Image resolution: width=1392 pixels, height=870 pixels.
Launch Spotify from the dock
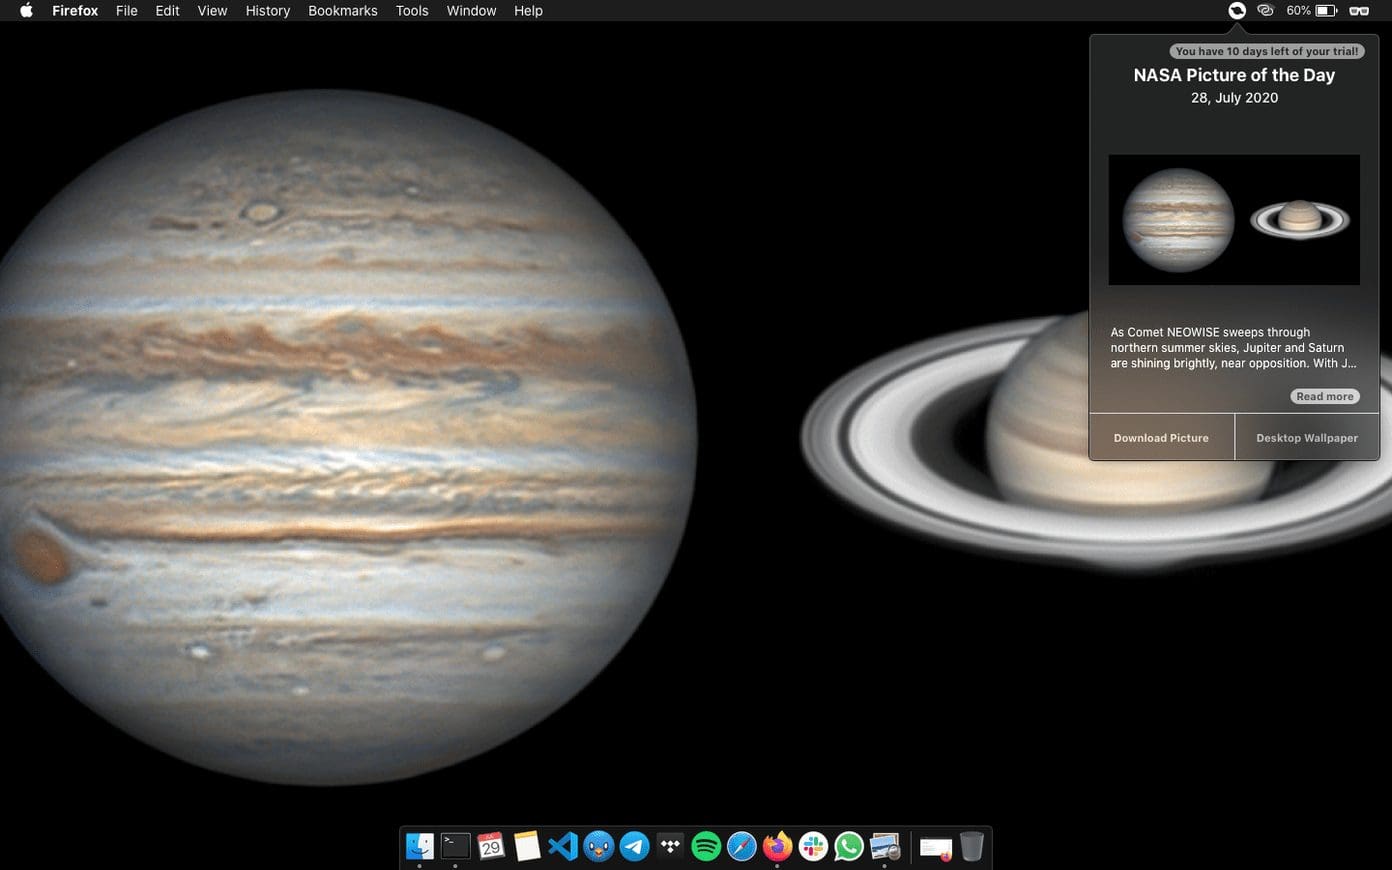pyautogui.click(x=706, y=846)
